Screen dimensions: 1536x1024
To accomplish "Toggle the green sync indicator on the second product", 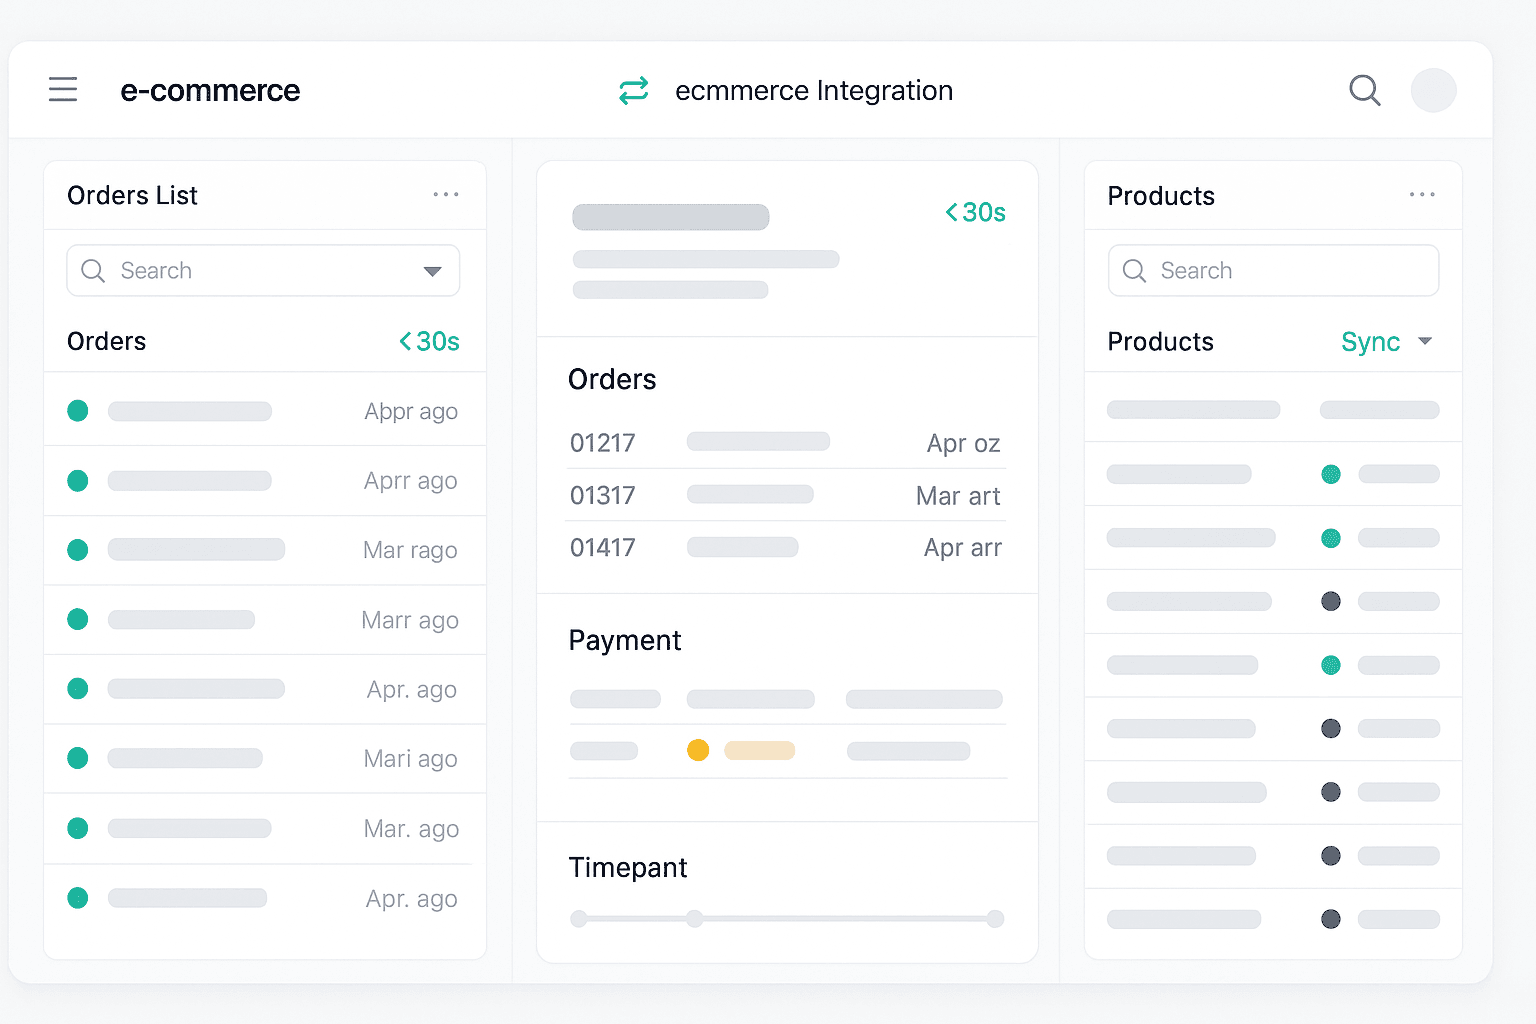I will tap(1331, 474).
